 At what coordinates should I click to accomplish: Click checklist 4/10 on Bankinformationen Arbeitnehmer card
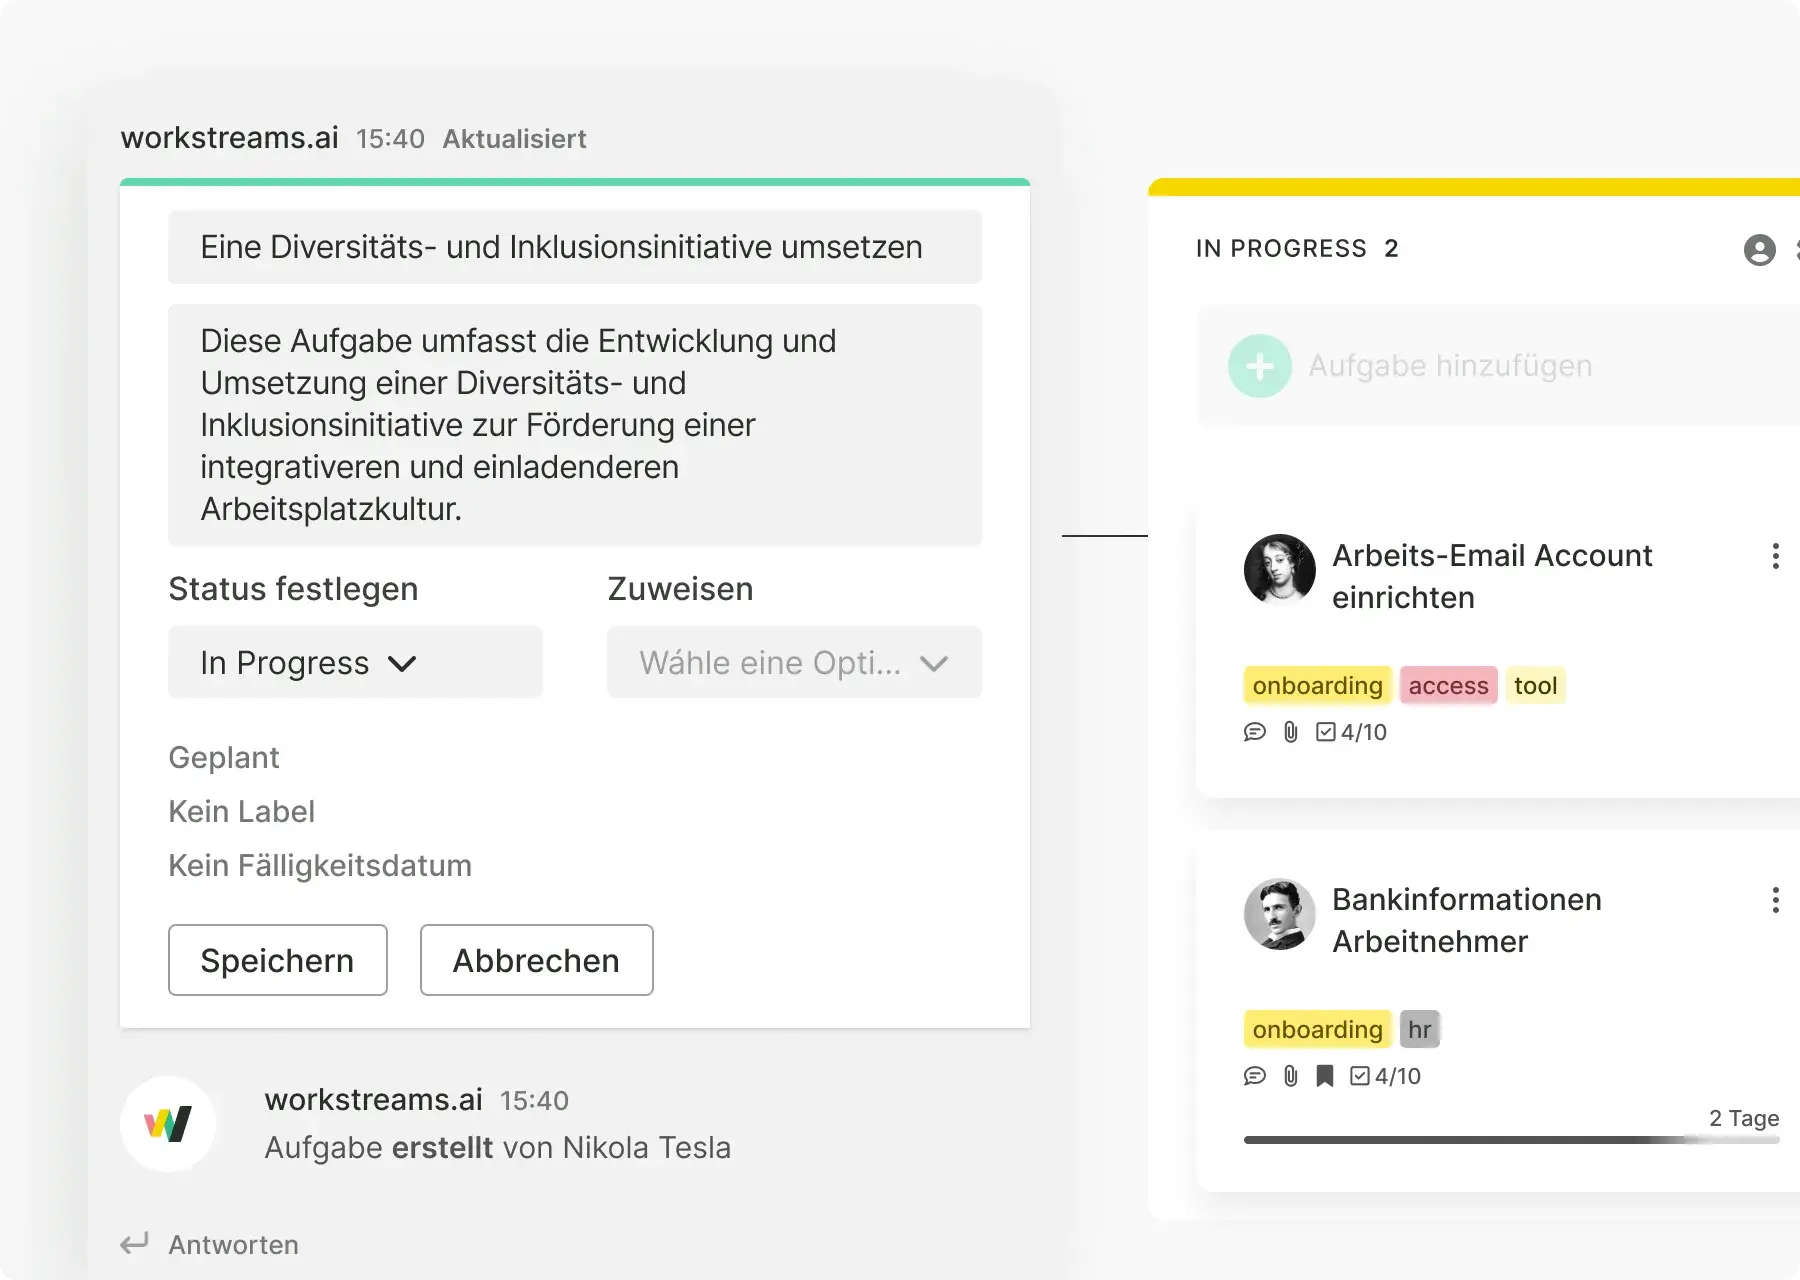[x=1386, y=1076]
